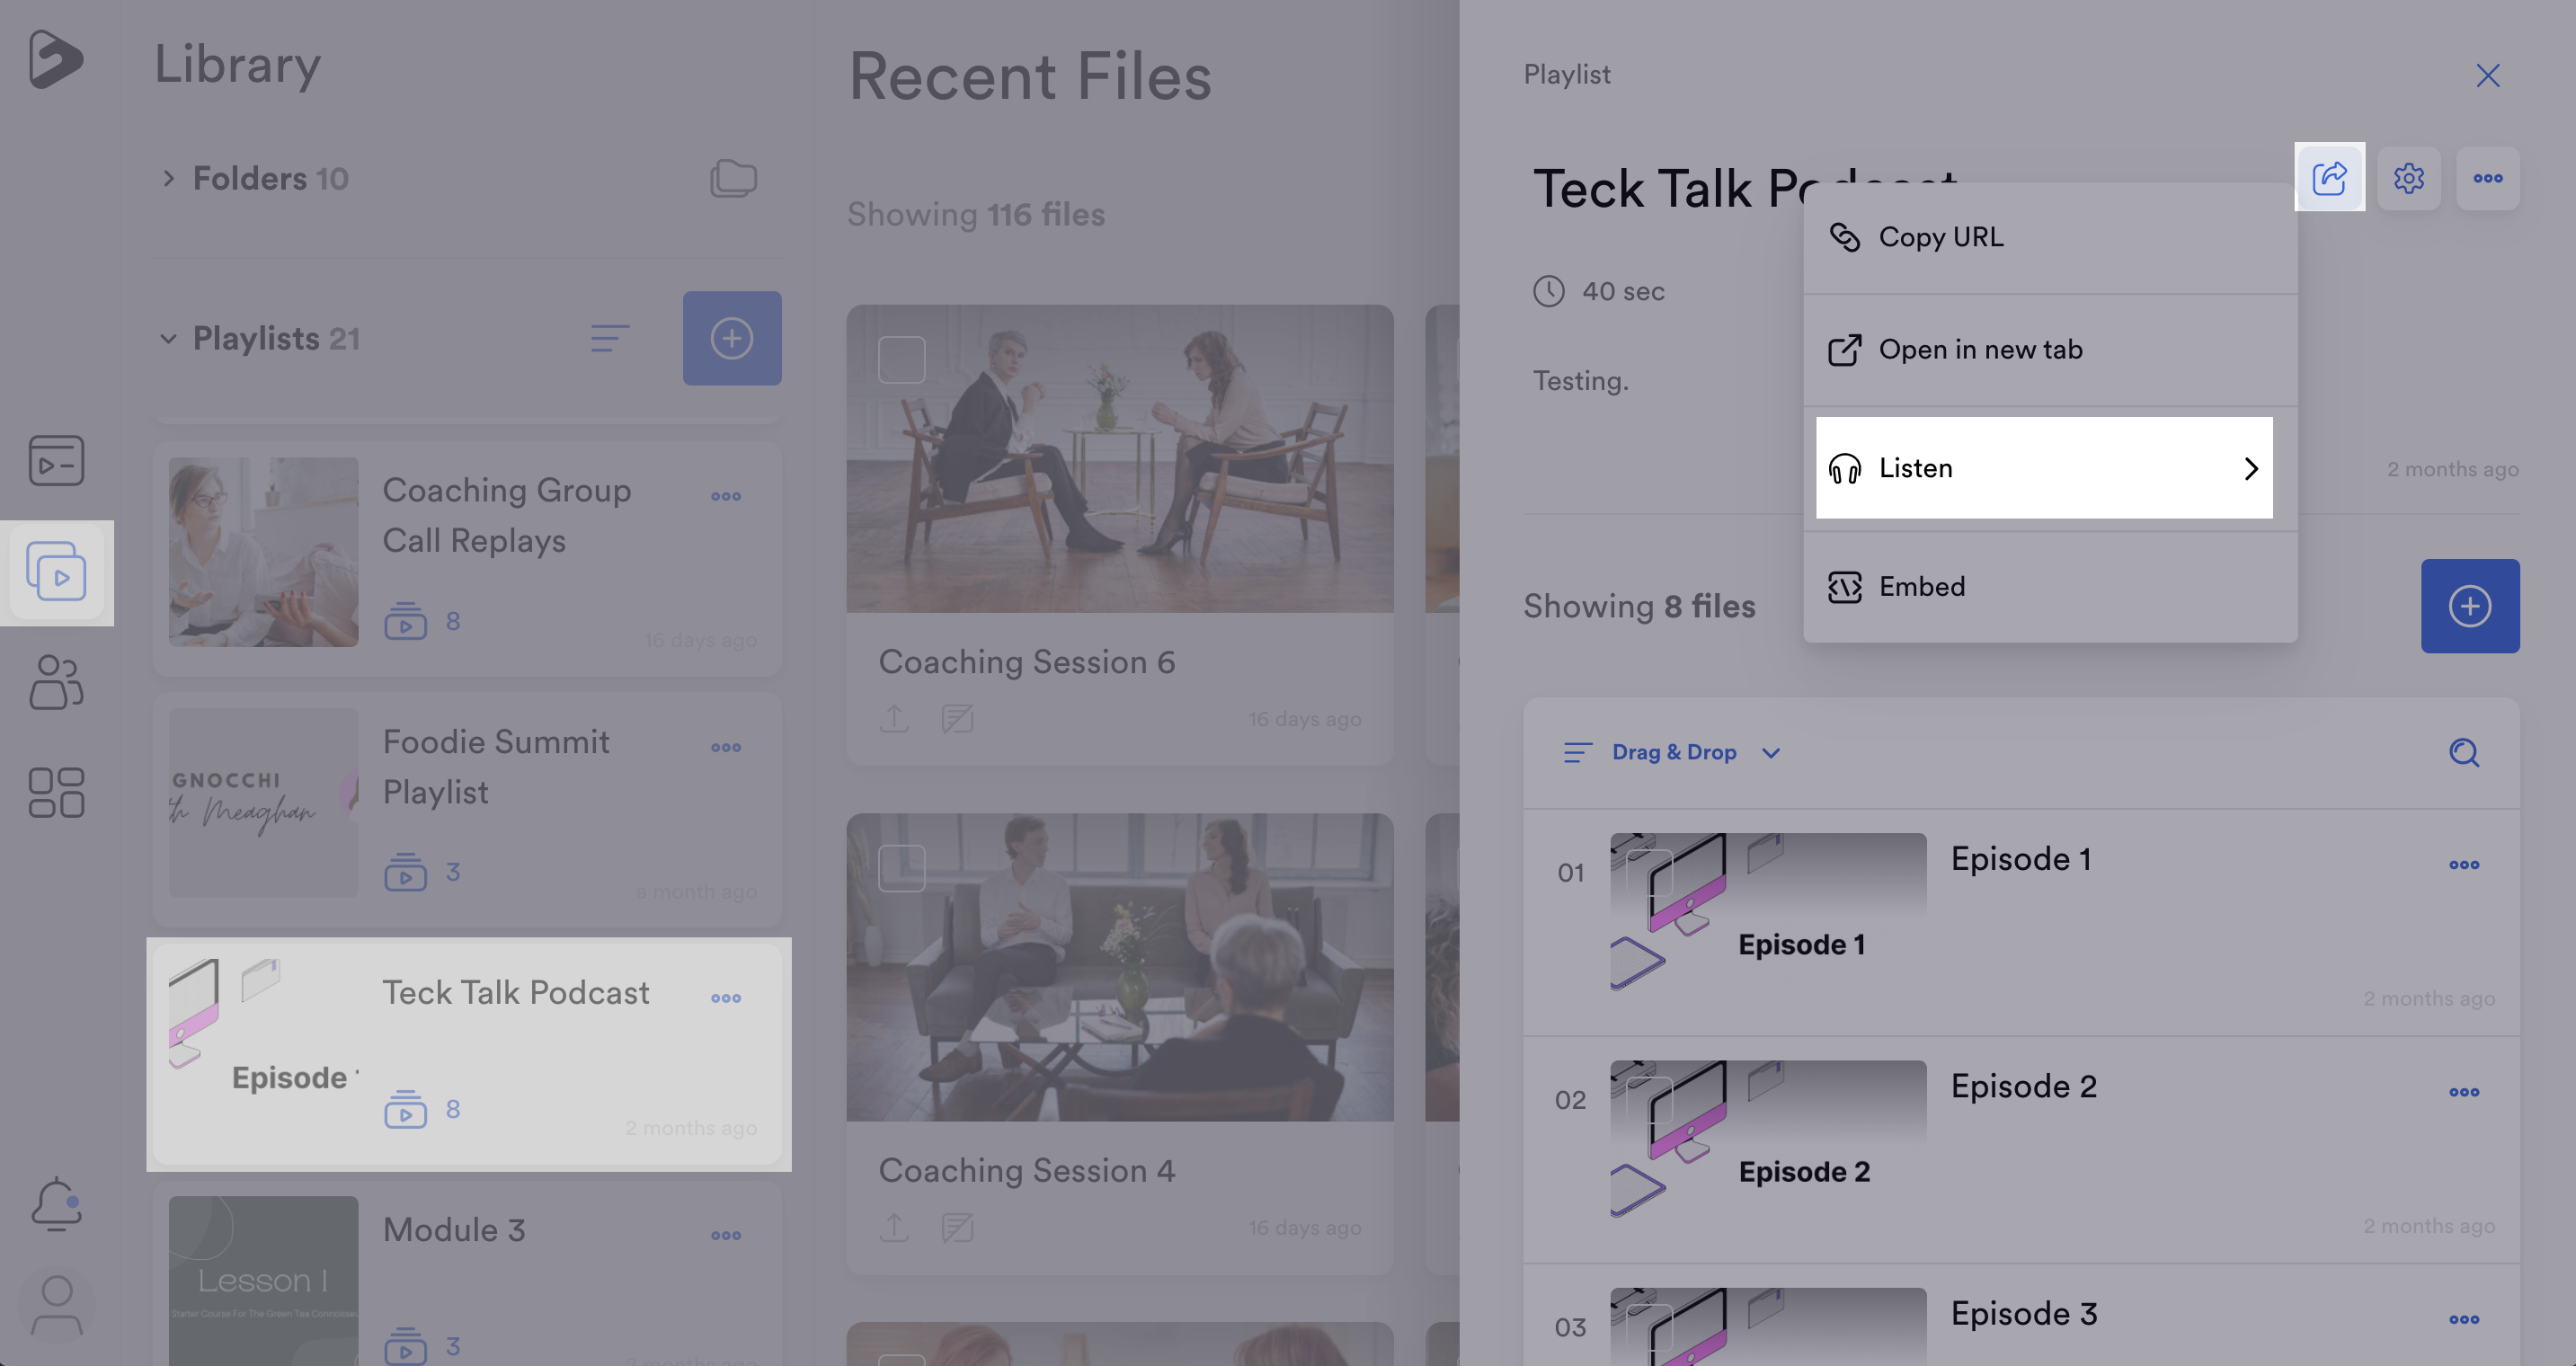This screenshot has width=2576, height=1366.
Task: Choose Copy URL from share menu
Action: (2050, 237)
